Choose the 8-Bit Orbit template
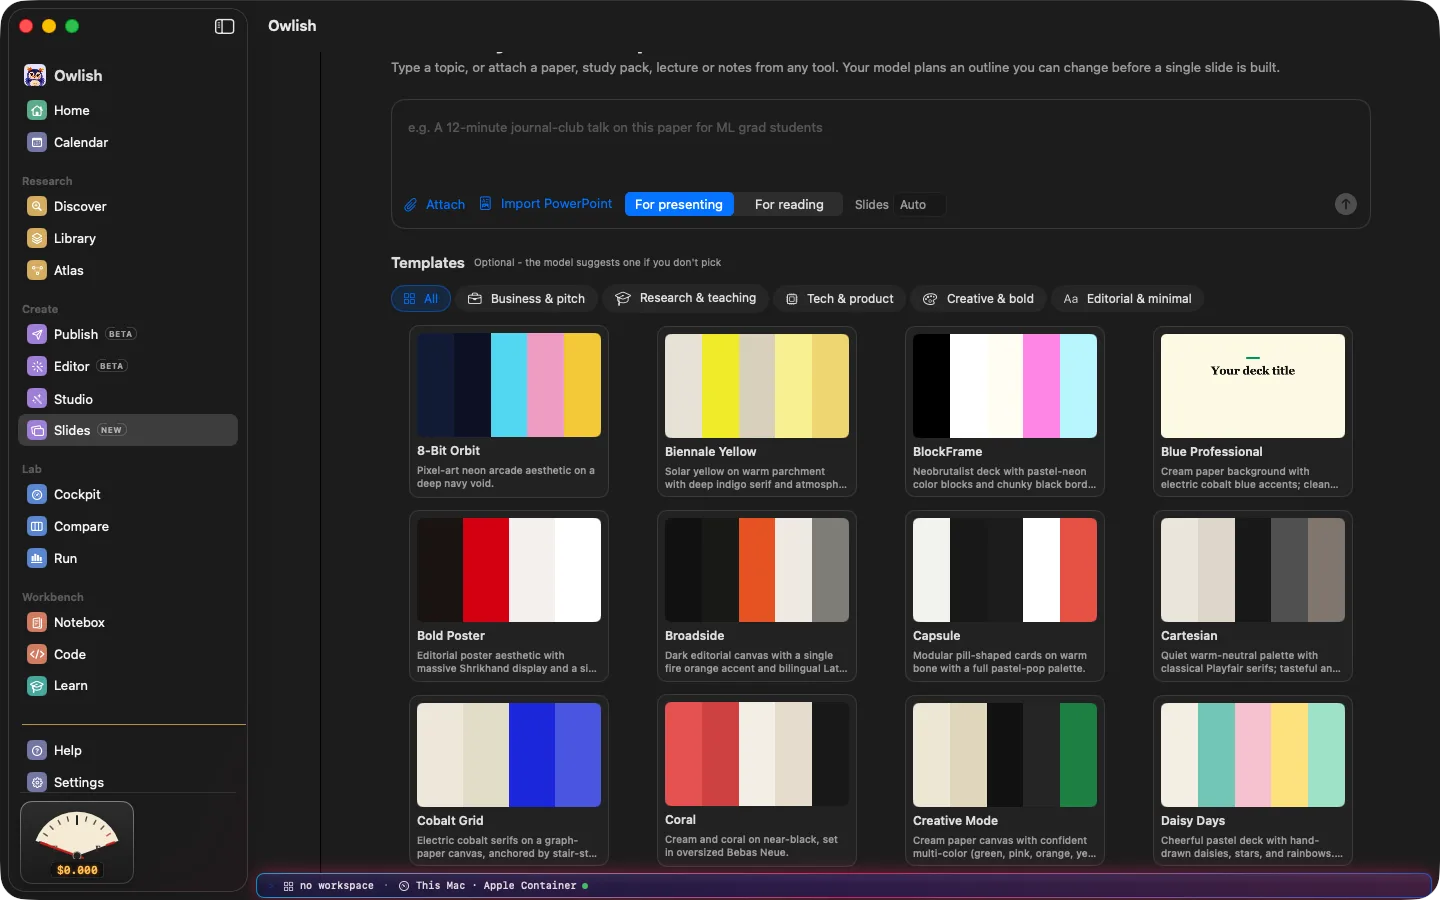Screen dimensions: 1440x900 pyautogui.click(x=509, y=412)
